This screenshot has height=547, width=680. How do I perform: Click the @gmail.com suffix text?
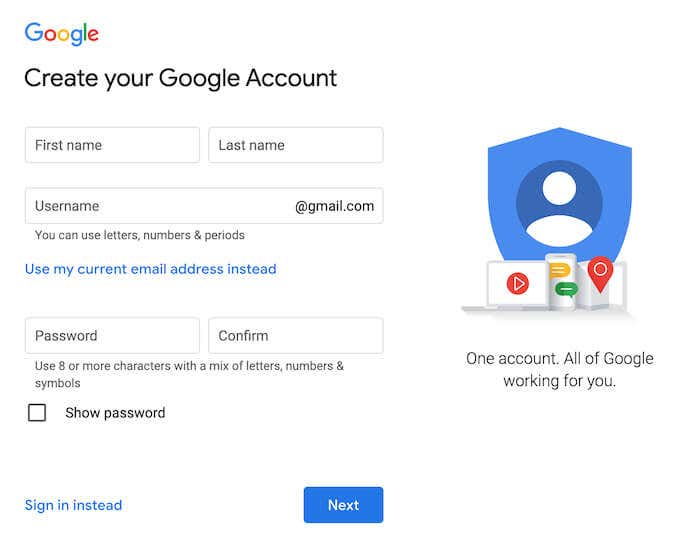[x=334, y=206]
